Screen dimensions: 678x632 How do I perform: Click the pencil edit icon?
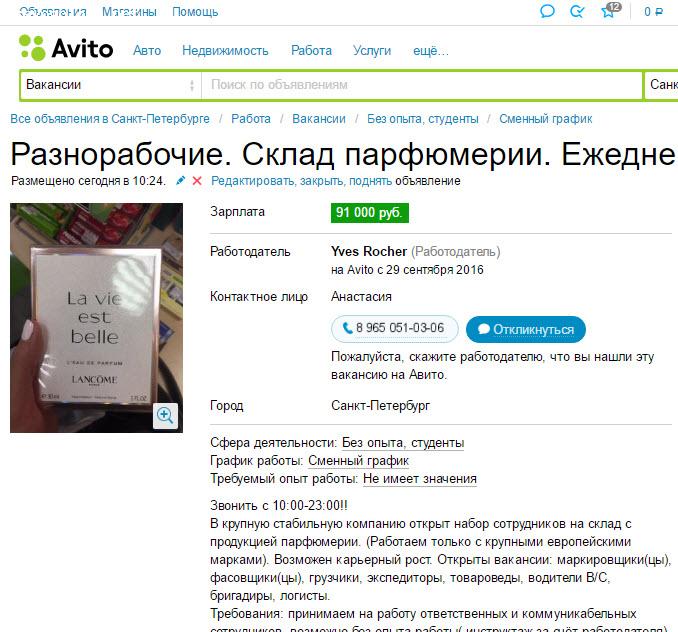pos(180,181)
